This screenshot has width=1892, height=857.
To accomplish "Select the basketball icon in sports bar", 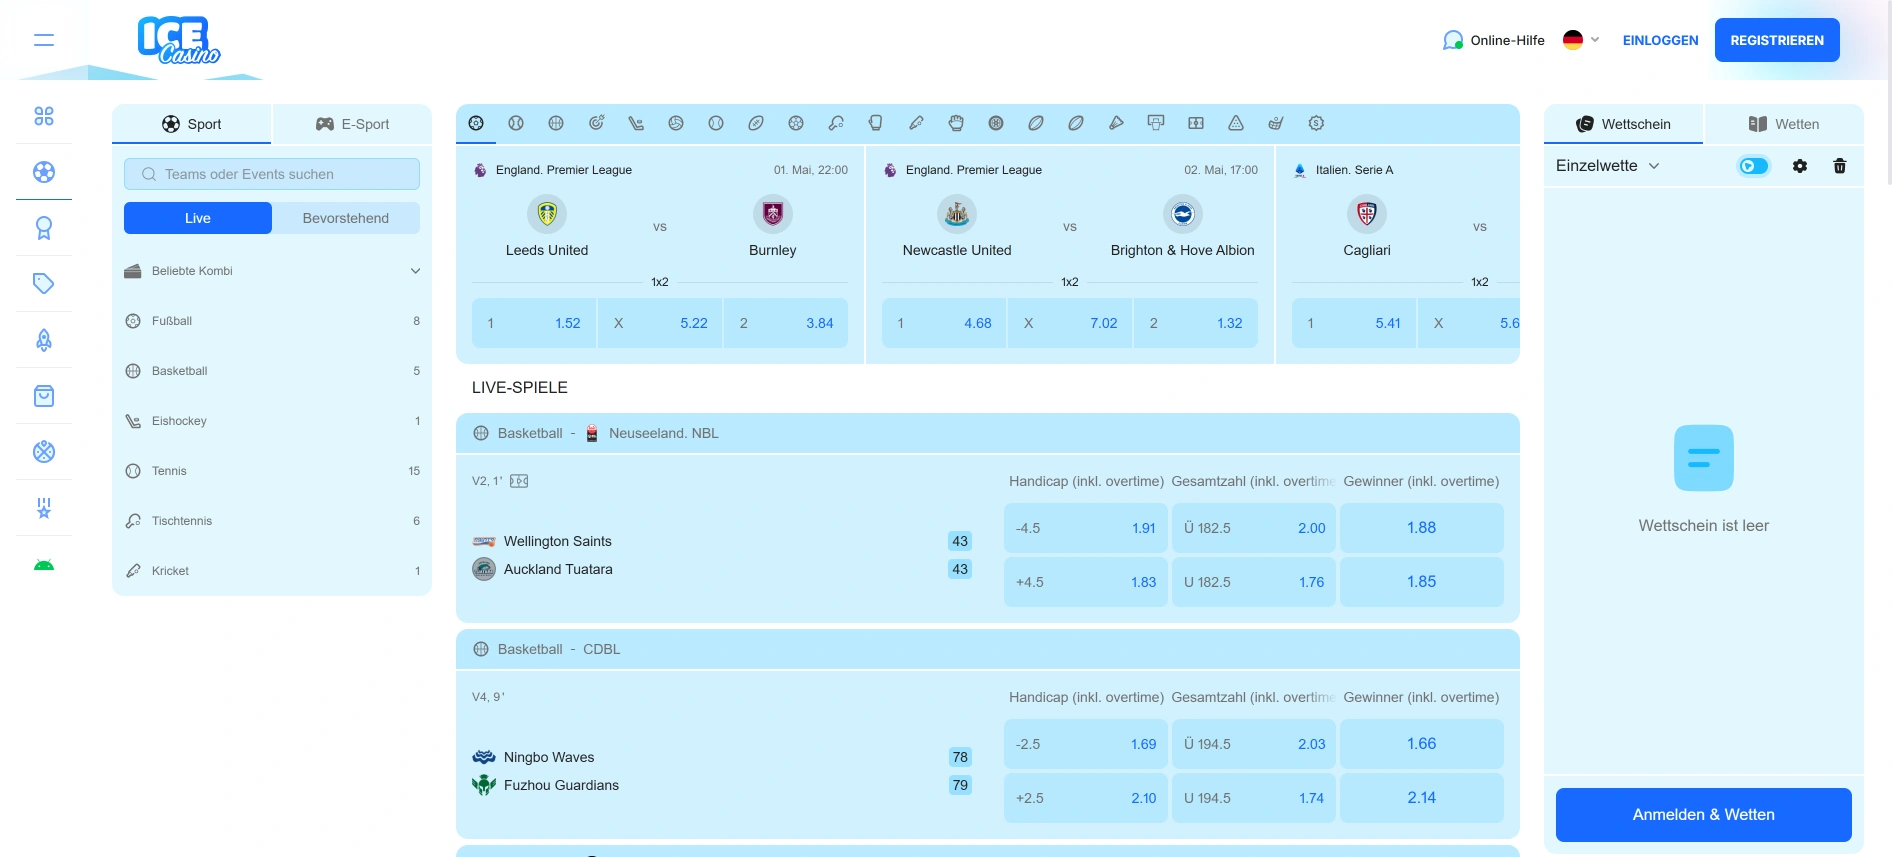I will pyautogui.click(x=556, y=123).
